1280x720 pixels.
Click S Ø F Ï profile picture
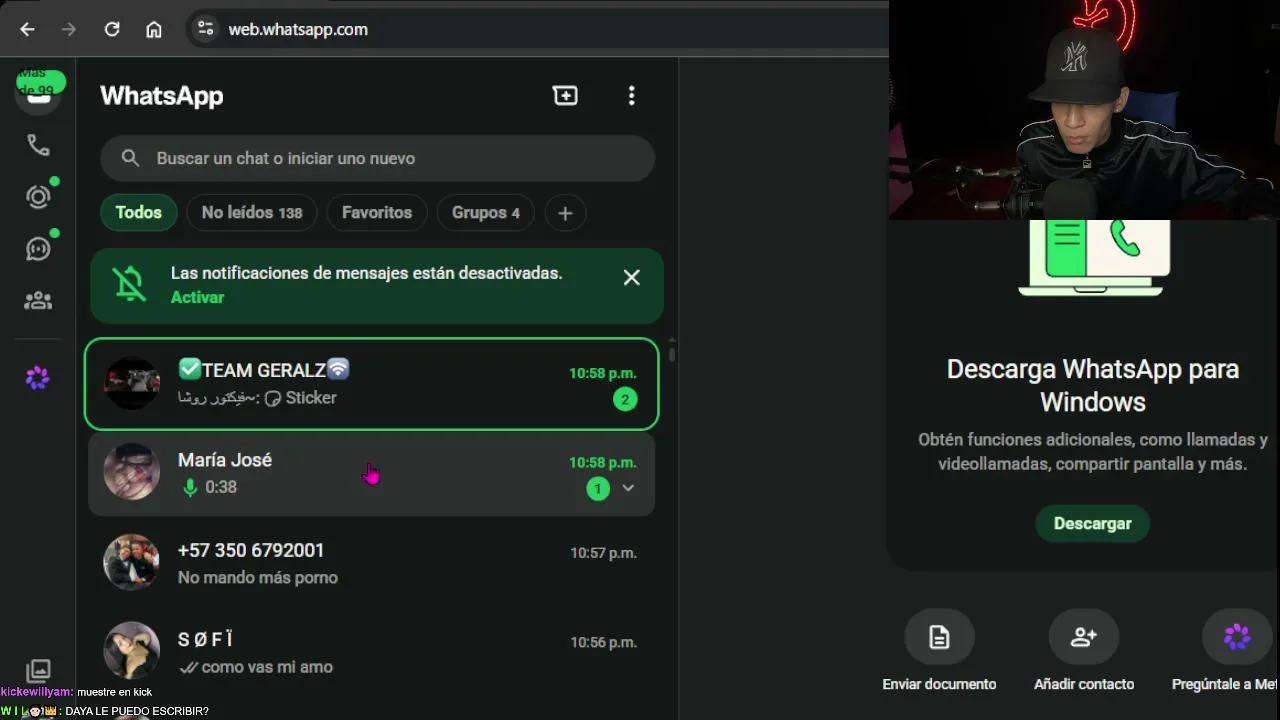[132, 650]
